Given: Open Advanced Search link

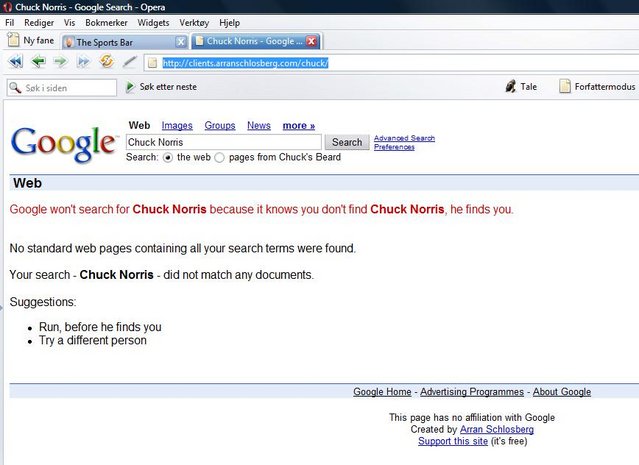Looking at the screenshot, I should point(404,138).
